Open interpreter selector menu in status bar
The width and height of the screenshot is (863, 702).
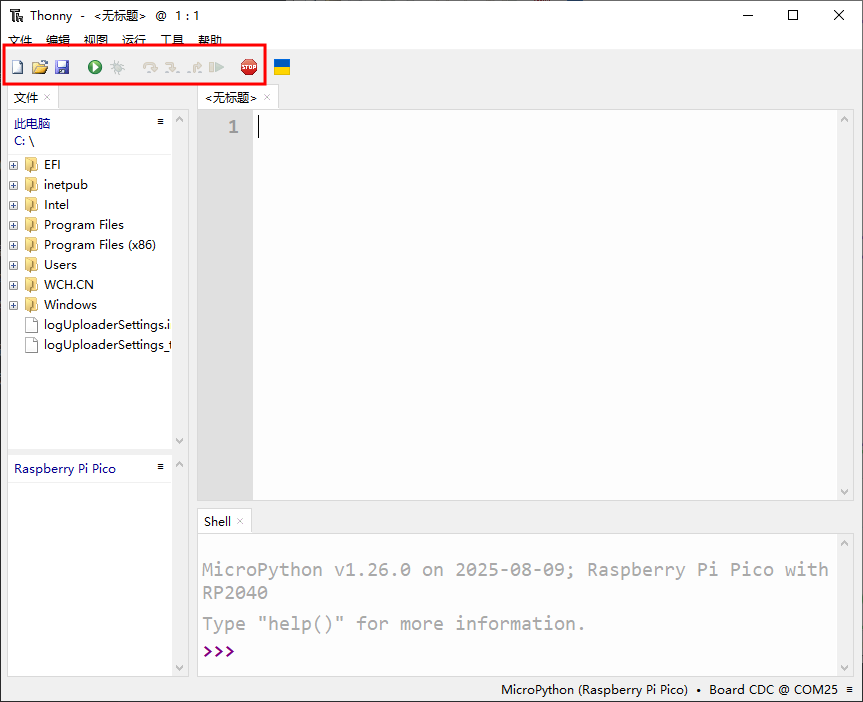click(850, 689)
